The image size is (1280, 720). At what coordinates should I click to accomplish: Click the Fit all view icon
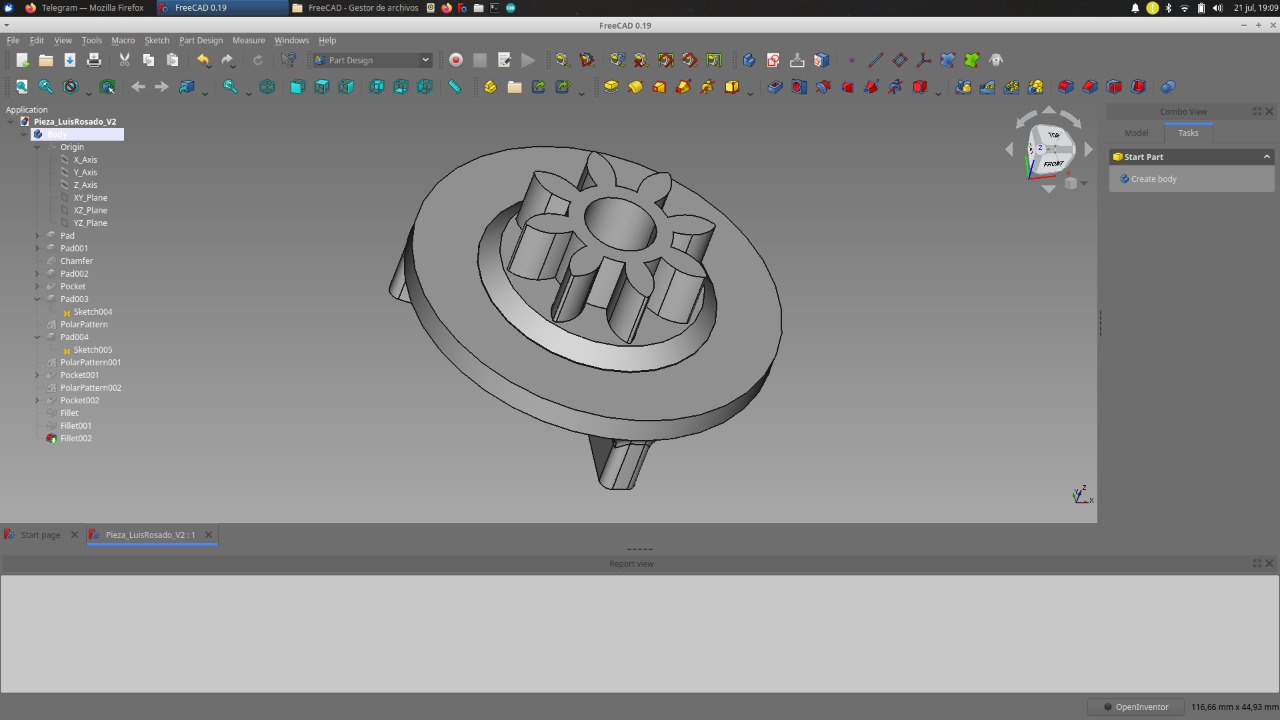22,87
